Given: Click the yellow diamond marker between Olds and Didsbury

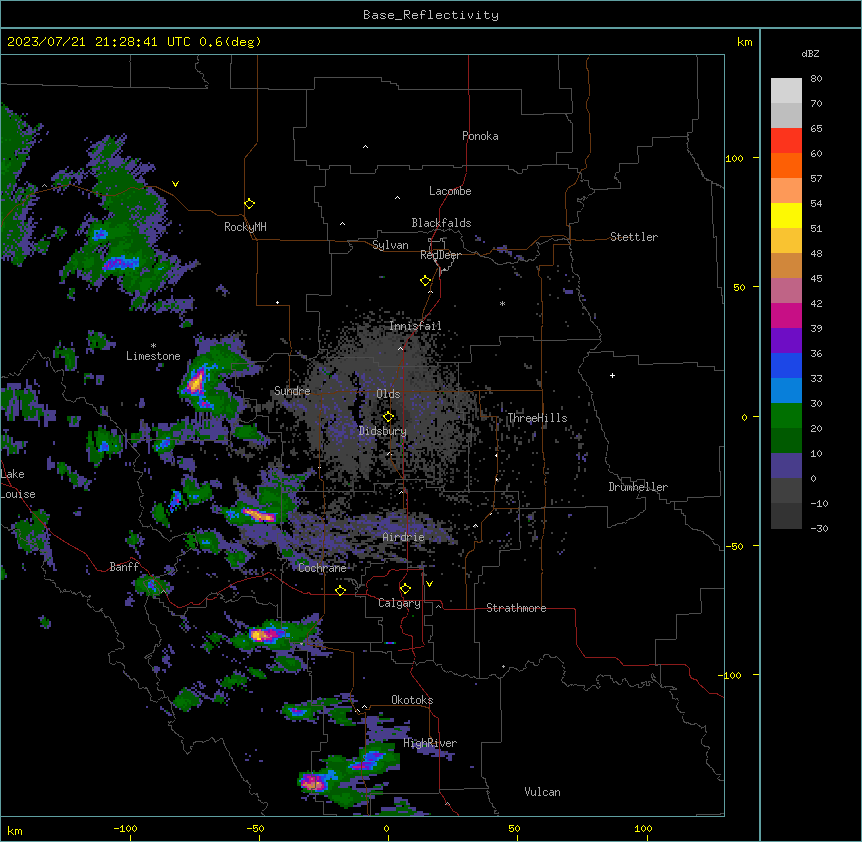Looking at the screenshot, I should coord(388,417).
